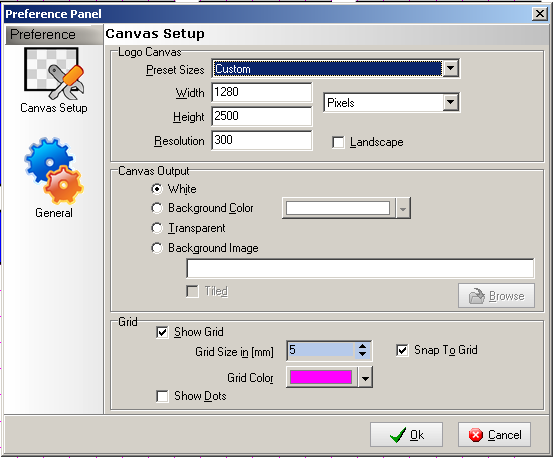The image size is (553, 458).
Task: Enable the Show Dots checkbox
Action: pyautogui.click(x=162, y=396)
